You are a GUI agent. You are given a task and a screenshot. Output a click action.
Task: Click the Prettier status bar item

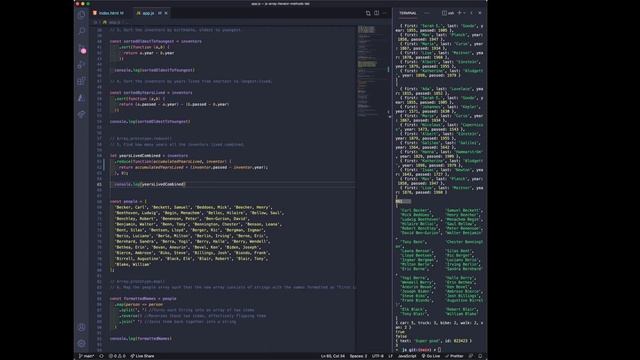[x=454, y=356]
